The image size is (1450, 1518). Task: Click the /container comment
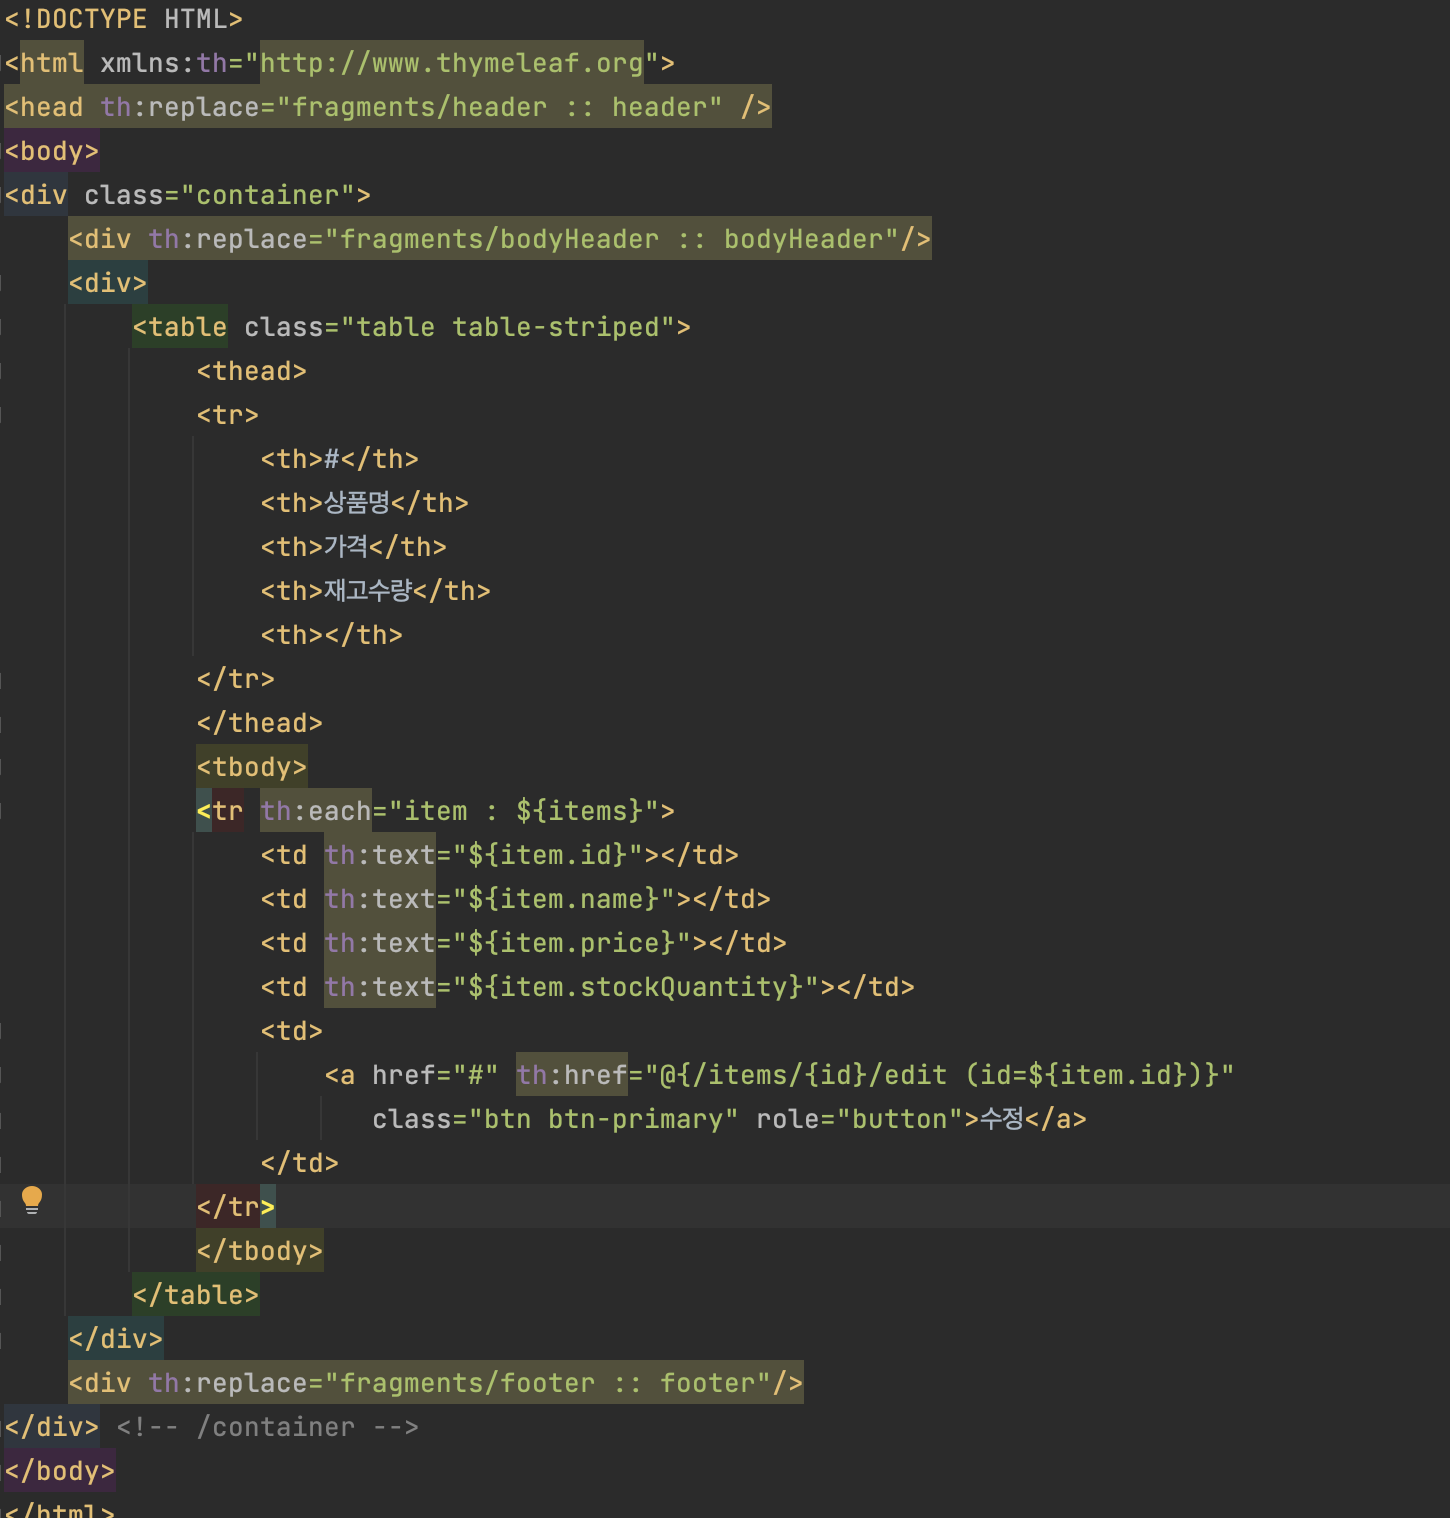pos(268,1427)
